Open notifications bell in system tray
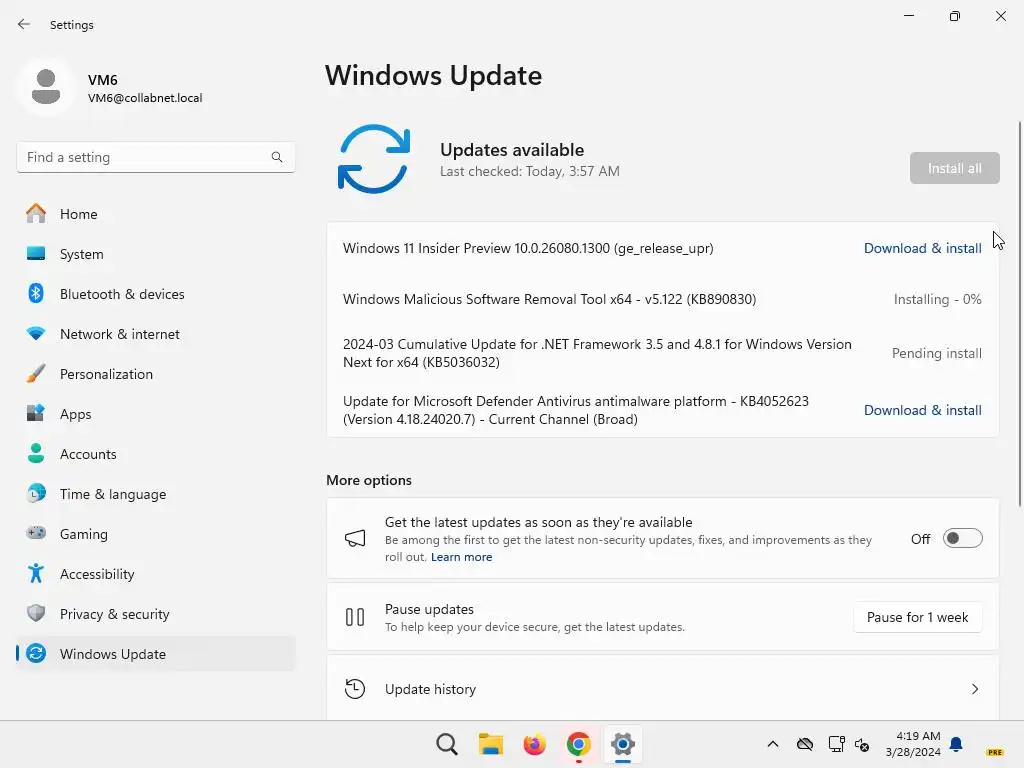This screenshot has height=768, width=1024. [956, 744]
